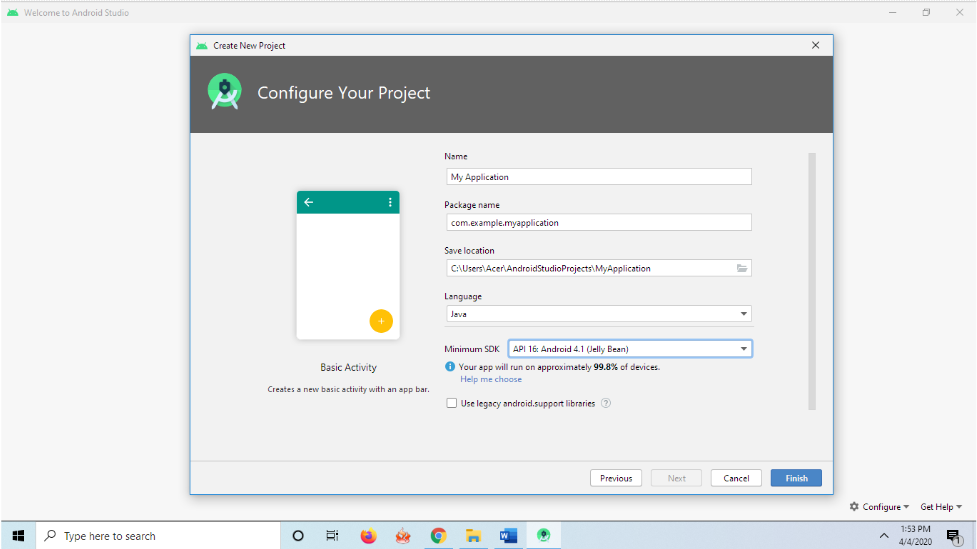Open Firefox from the taskbar
This screenshot has width=977, height=549.
[368, 536]
